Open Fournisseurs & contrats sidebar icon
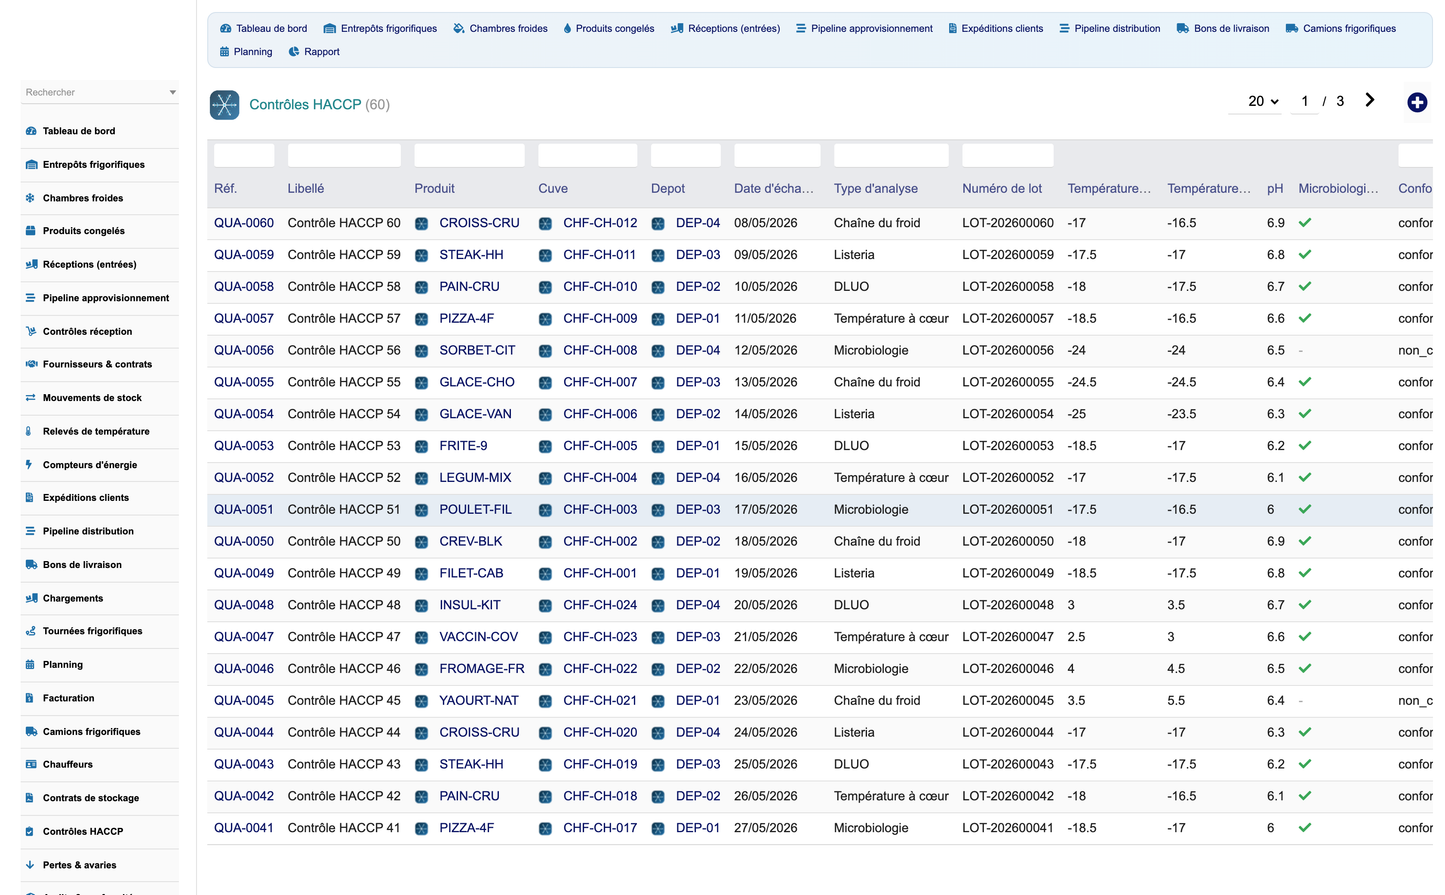The height and width of the screenshot is (895, 1445). [30, 365]
